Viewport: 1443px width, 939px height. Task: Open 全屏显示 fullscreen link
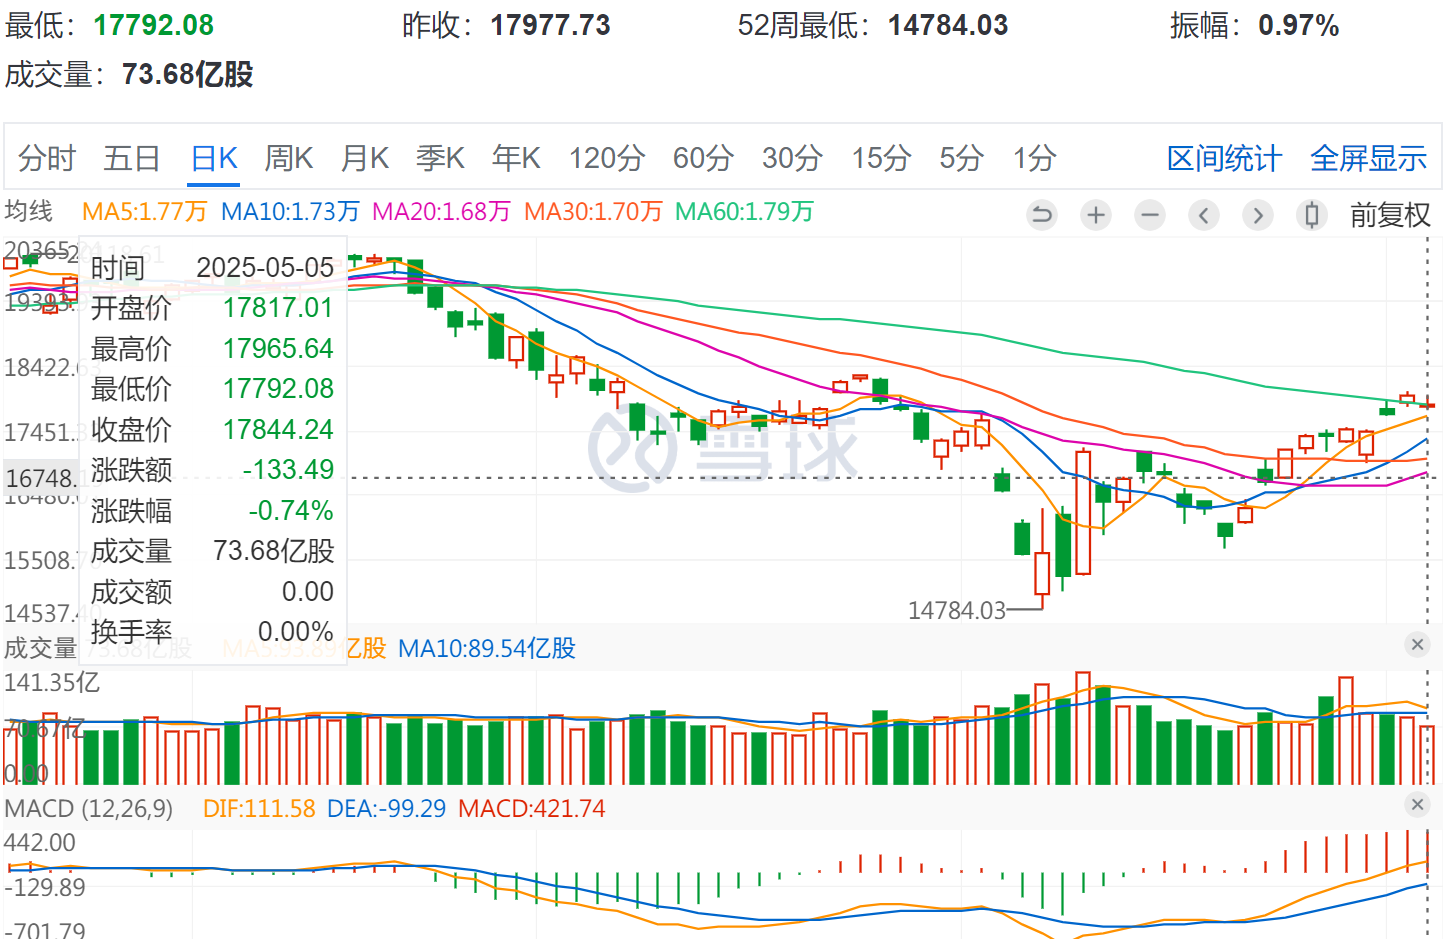[x=1368, y=158]
